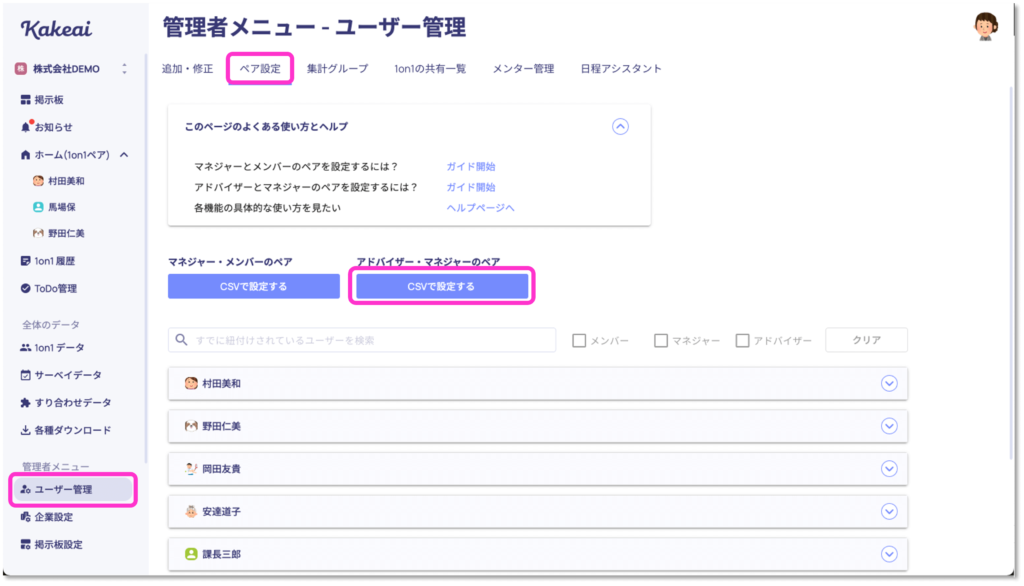This screenshot has height=586, width=1024.
Task: Check the アドバイザー filter checkbox
Action: 742,340
